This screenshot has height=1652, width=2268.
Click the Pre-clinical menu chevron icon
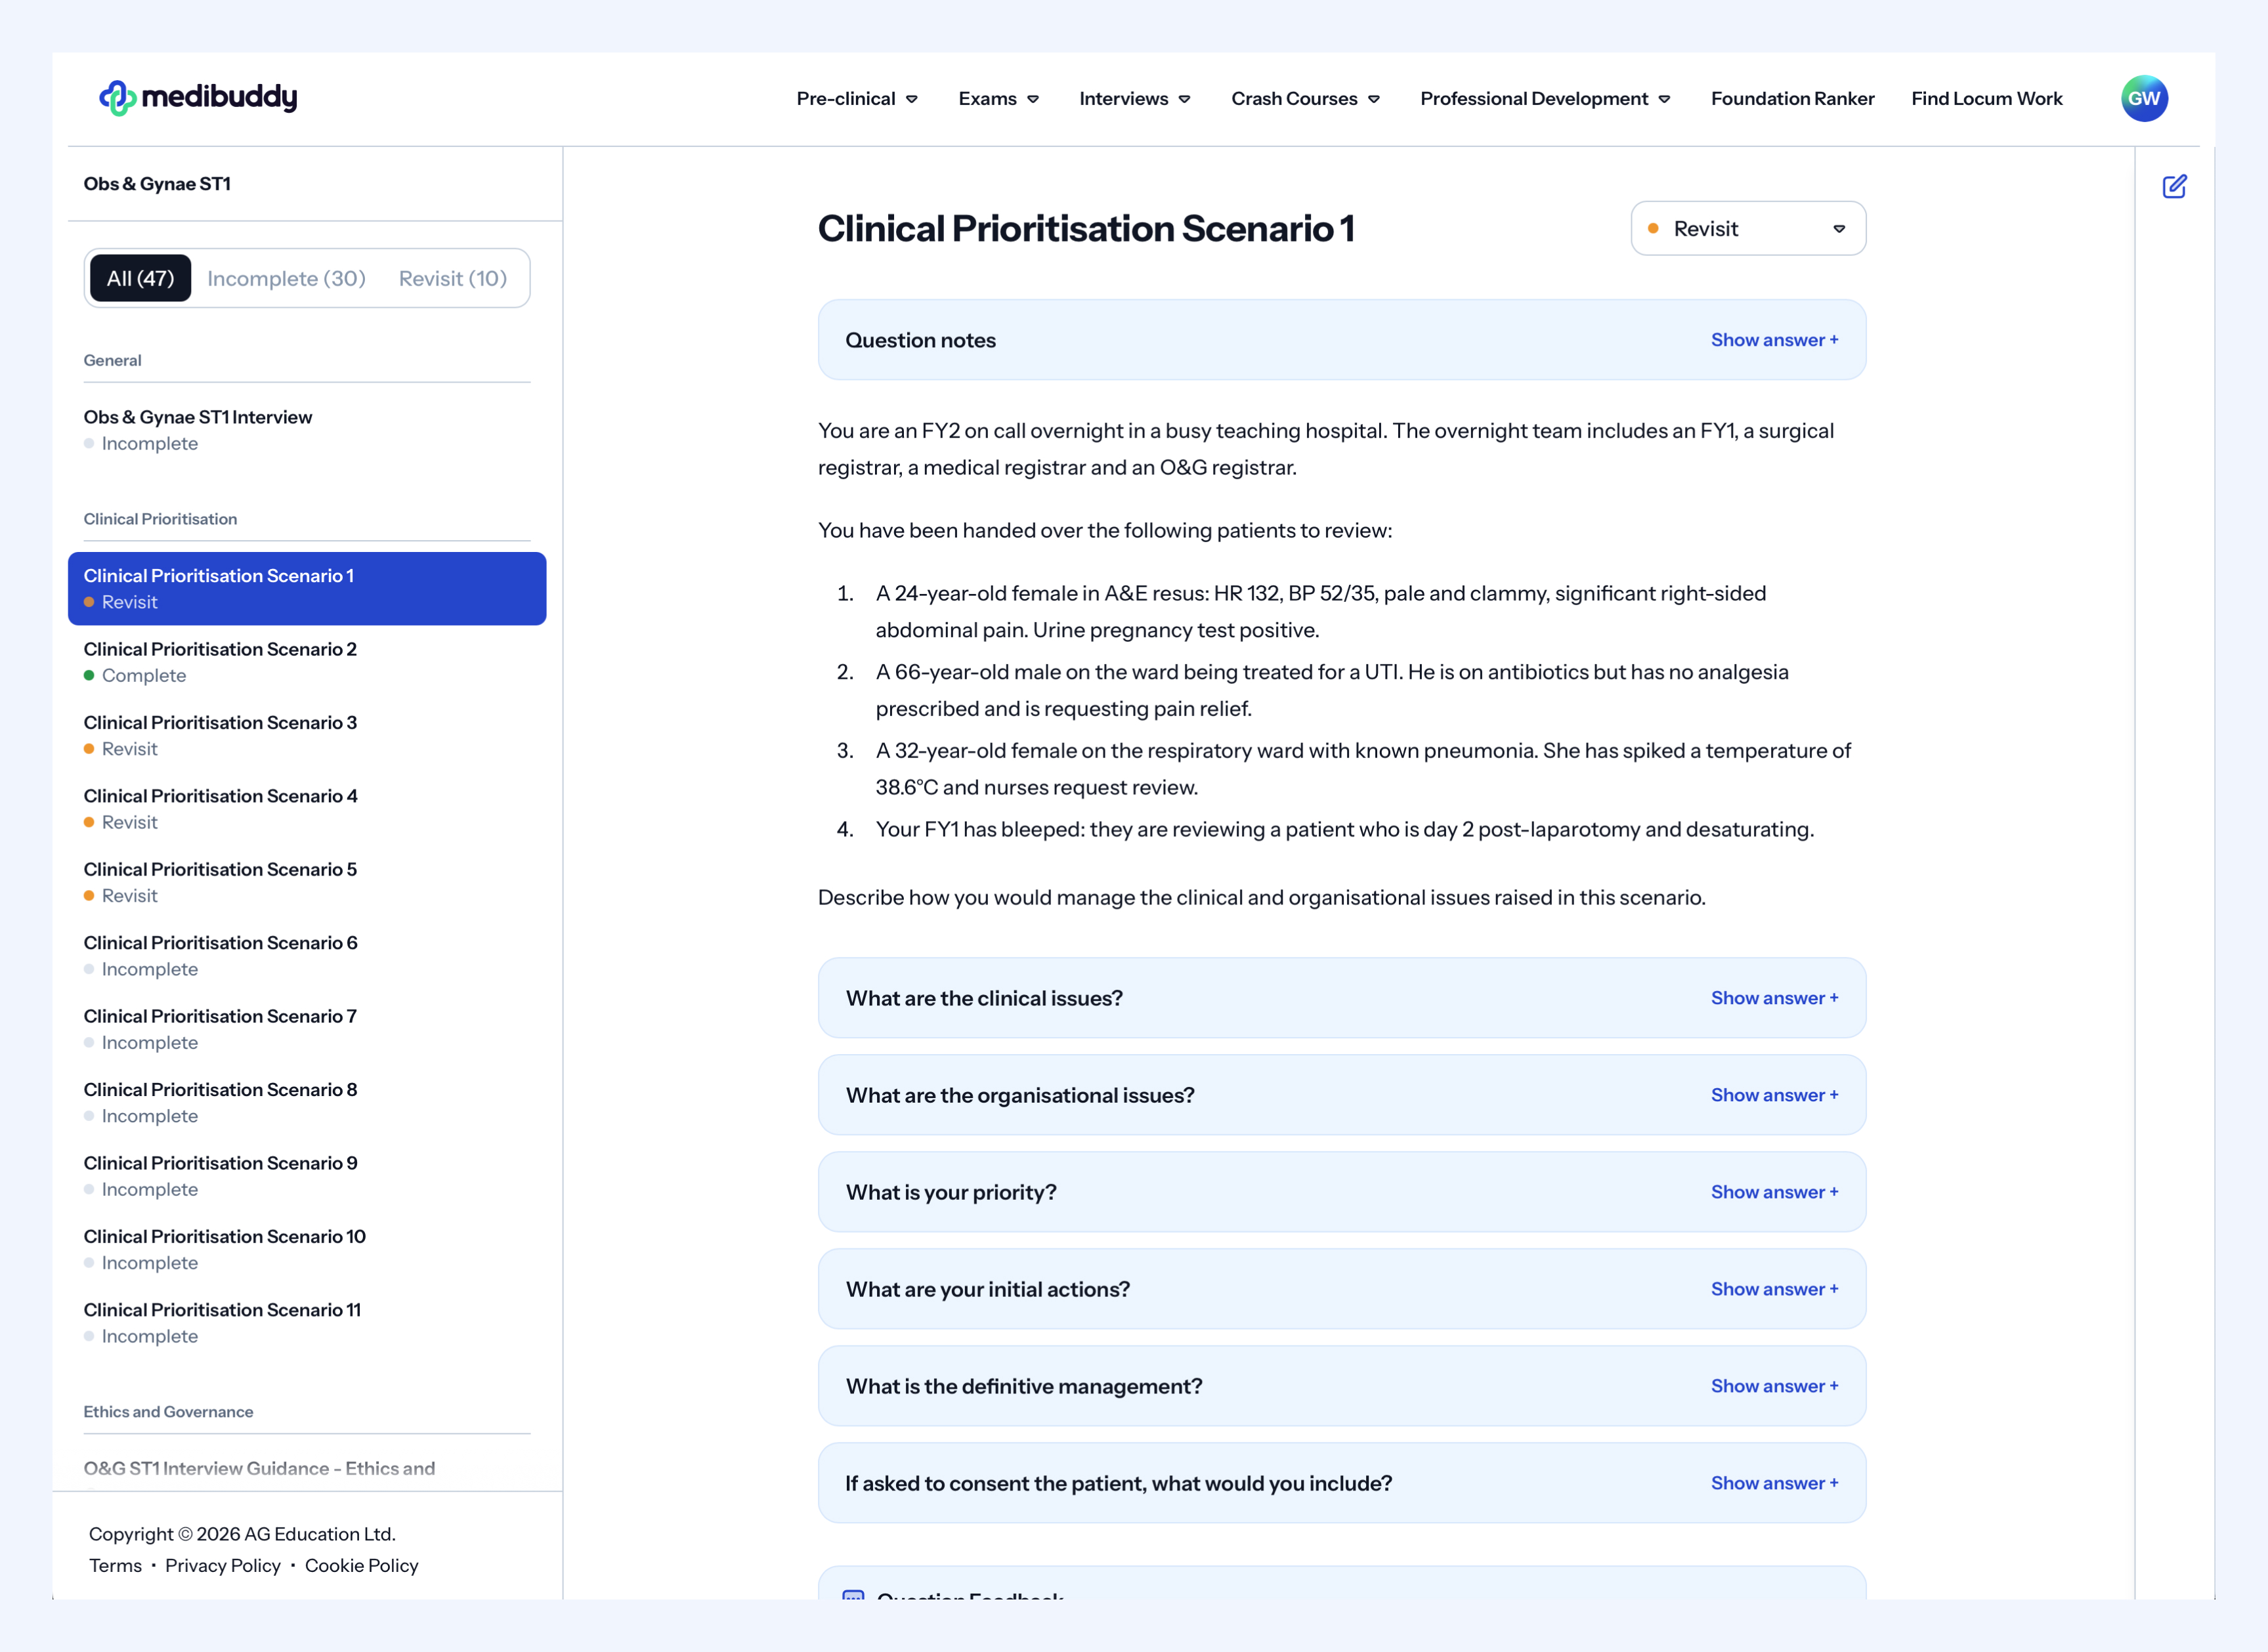[x=911, y=99]
